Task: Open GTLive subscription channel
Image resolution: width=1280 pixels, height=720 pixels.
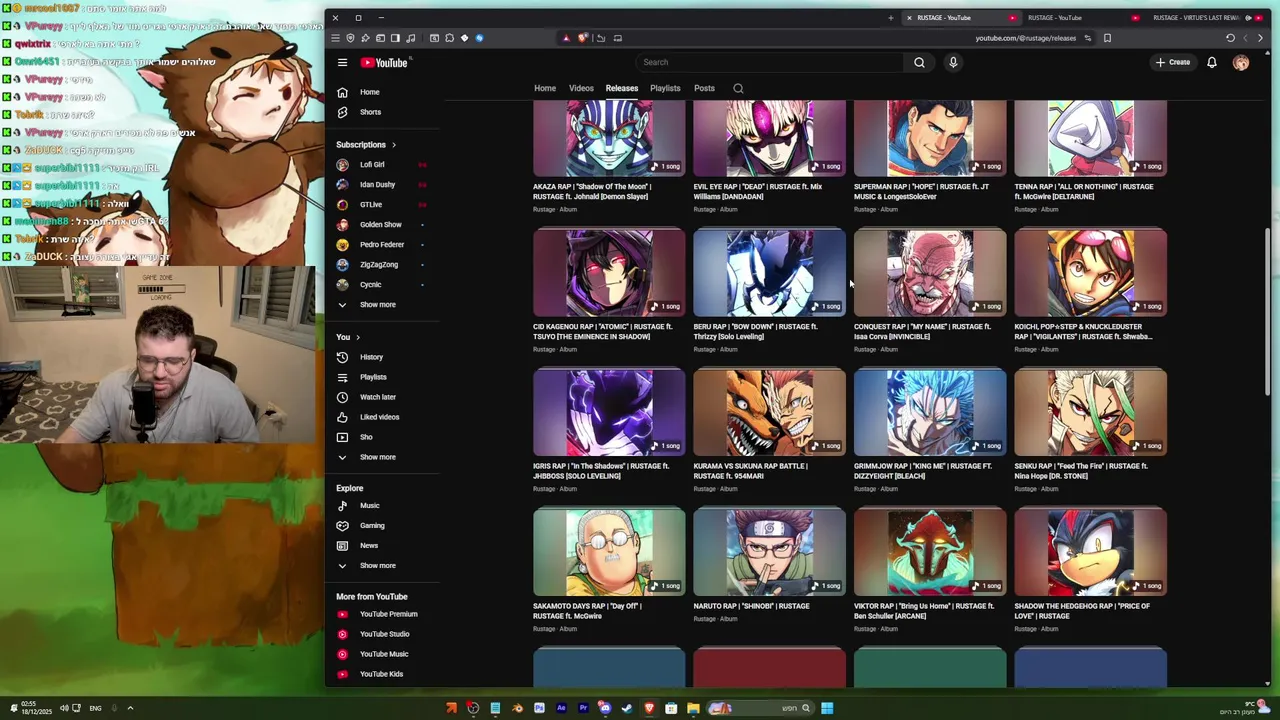Action: click(370, 205)
